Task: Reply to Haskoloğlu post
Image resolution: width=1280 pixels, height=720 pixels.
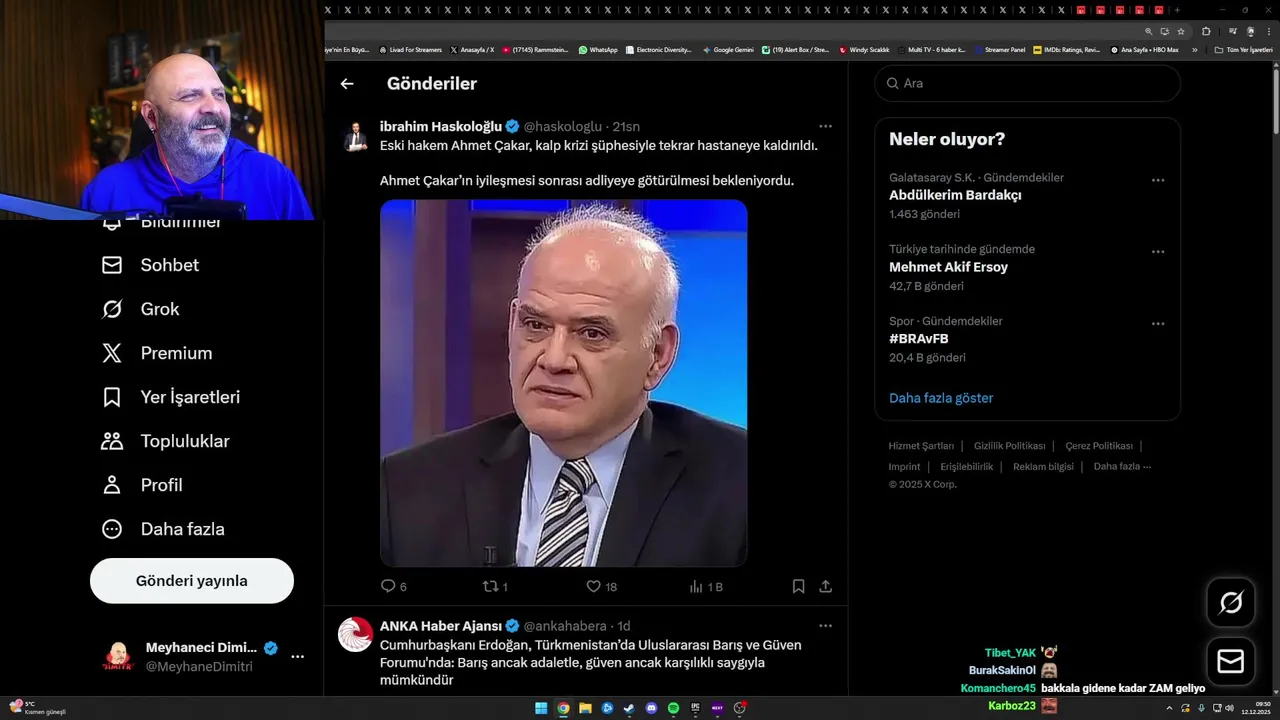Action: click(x=394, y=587)
